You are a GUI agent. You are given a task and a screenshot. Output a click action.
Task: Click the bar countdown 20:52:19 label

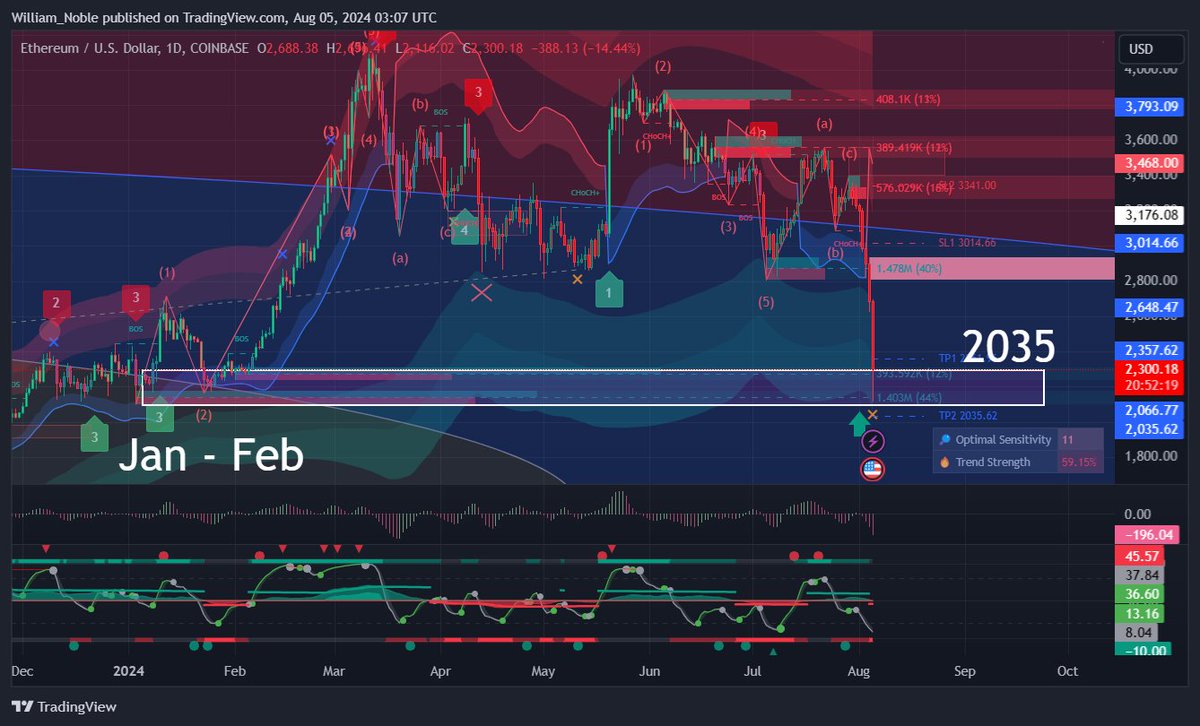point(1154,384)
